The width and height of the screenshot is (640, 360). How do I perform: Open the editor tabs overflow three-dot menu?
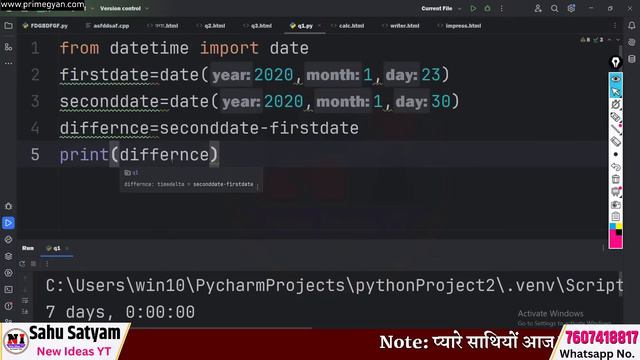(615, 26)
